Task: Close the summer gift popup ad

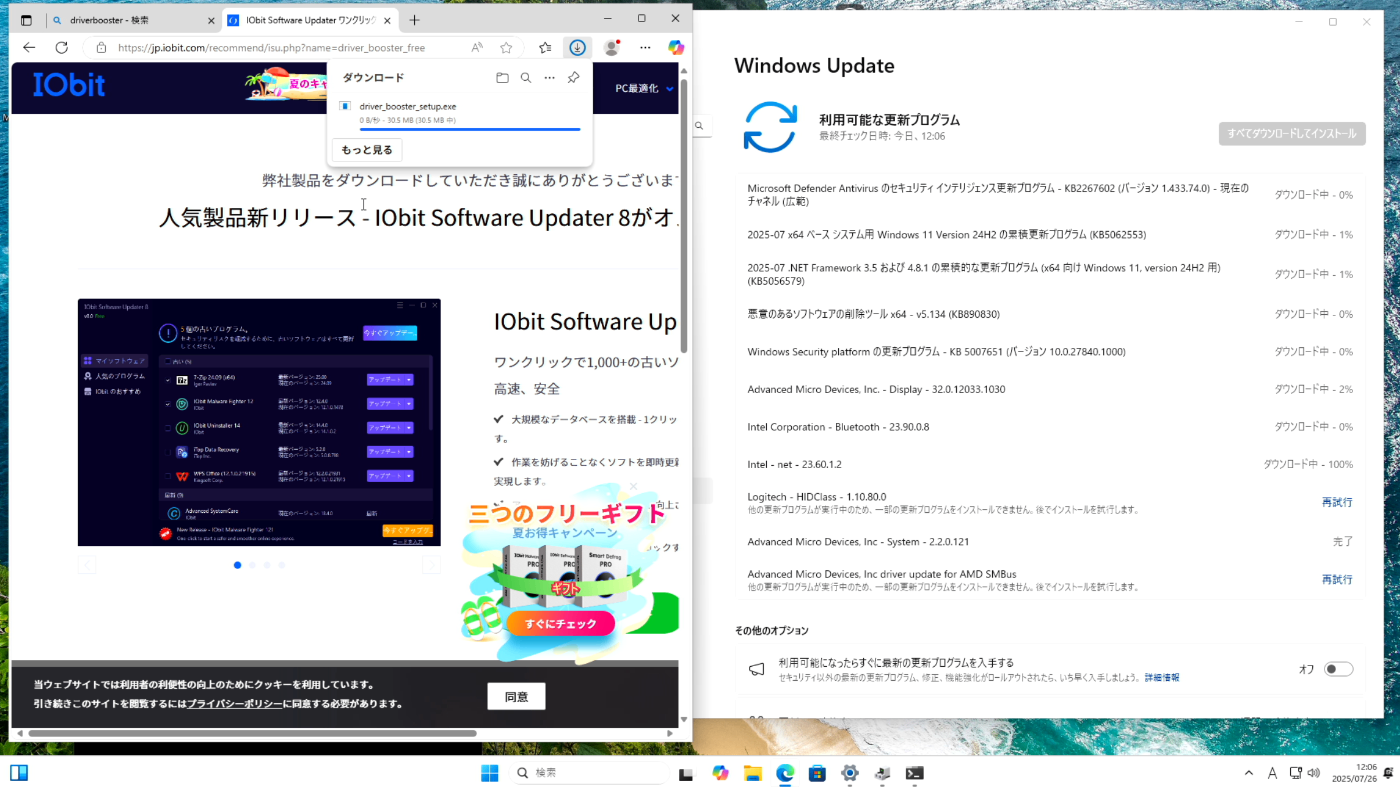Action: pyautogui.click(x=632, y=487)
